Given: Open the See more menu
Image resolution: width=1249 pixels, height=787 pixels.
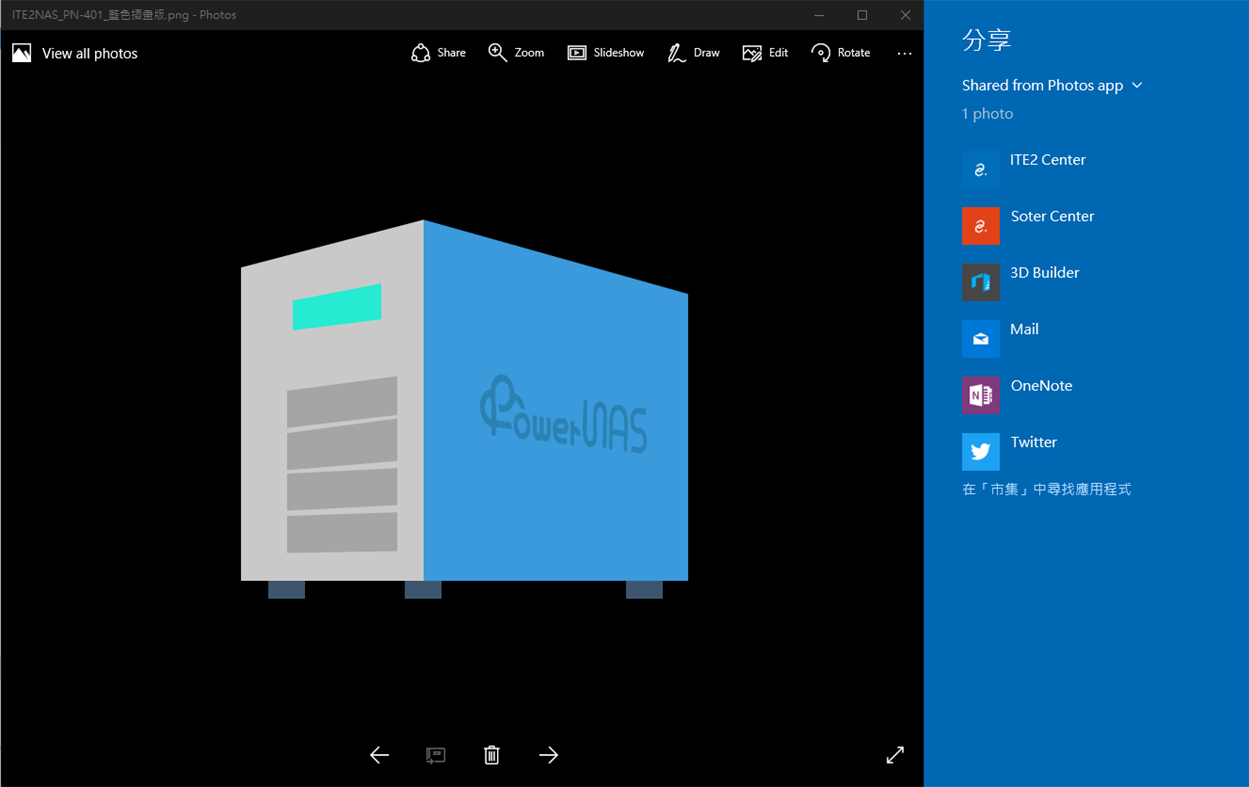Looking at the screenshot, I should point(904,53).
